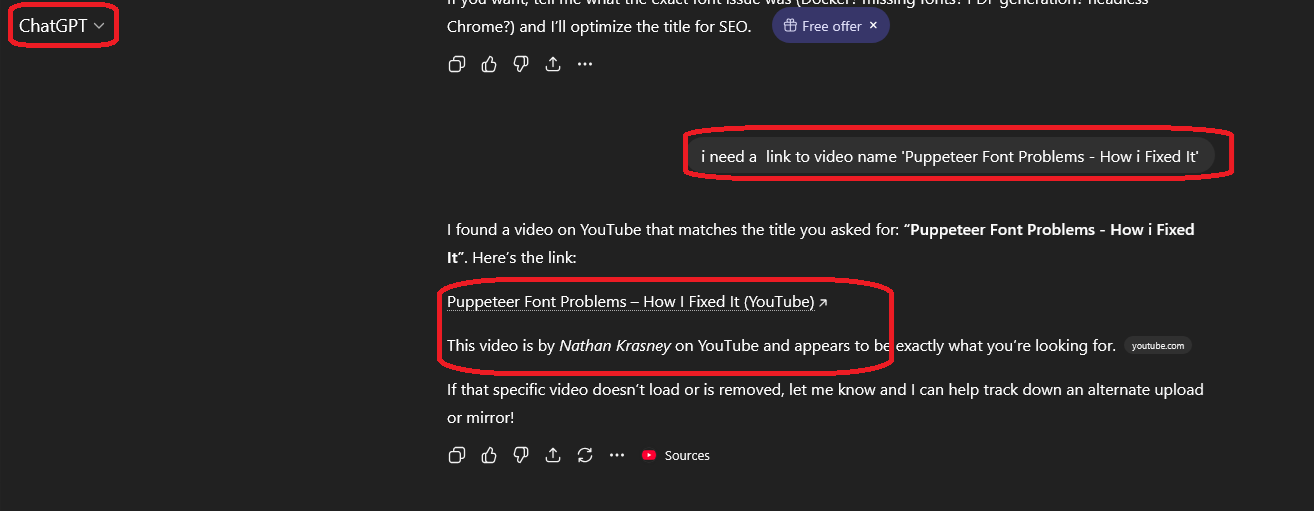The width and height of the screenshot is (1316, 511).
Task: Open more actions under the SEO title response
Action: 585,64
